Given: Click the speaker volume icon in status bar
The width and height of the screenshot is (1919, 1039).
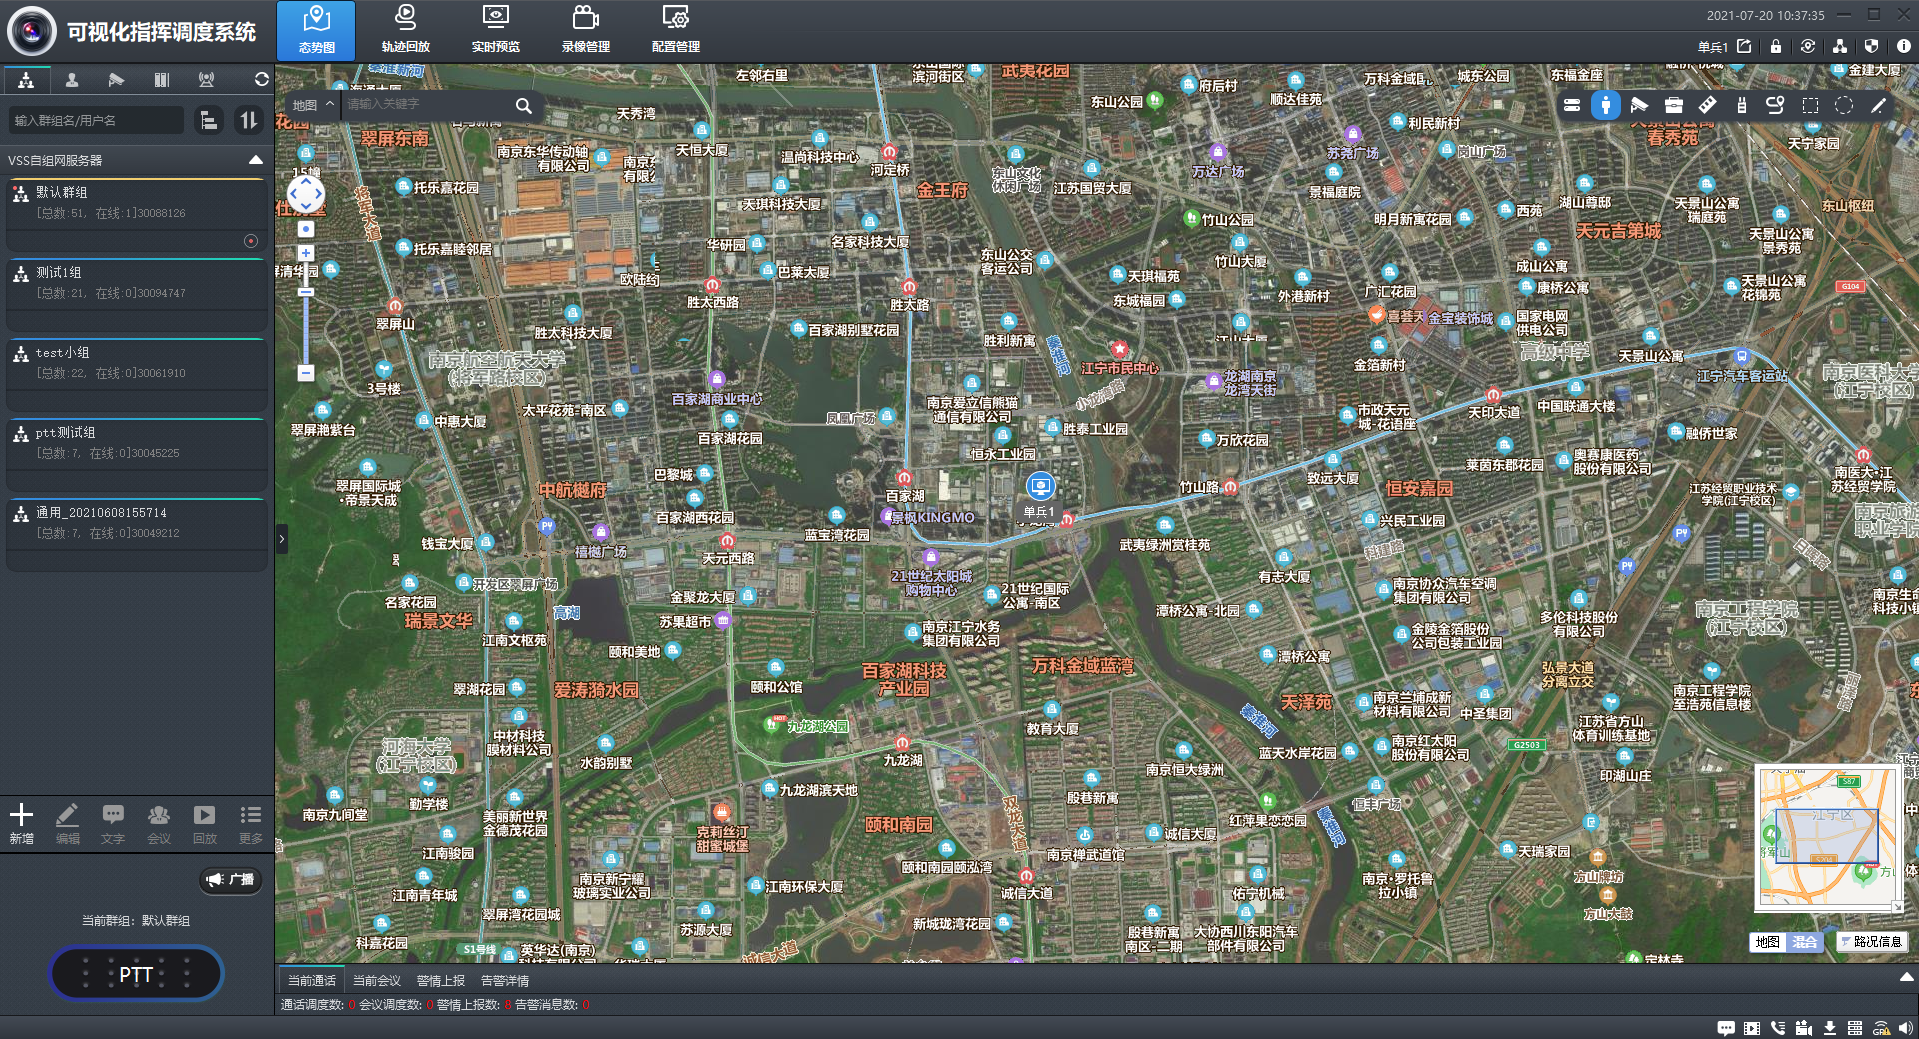Looking at the screenshot, I should pos(1906,1028).
